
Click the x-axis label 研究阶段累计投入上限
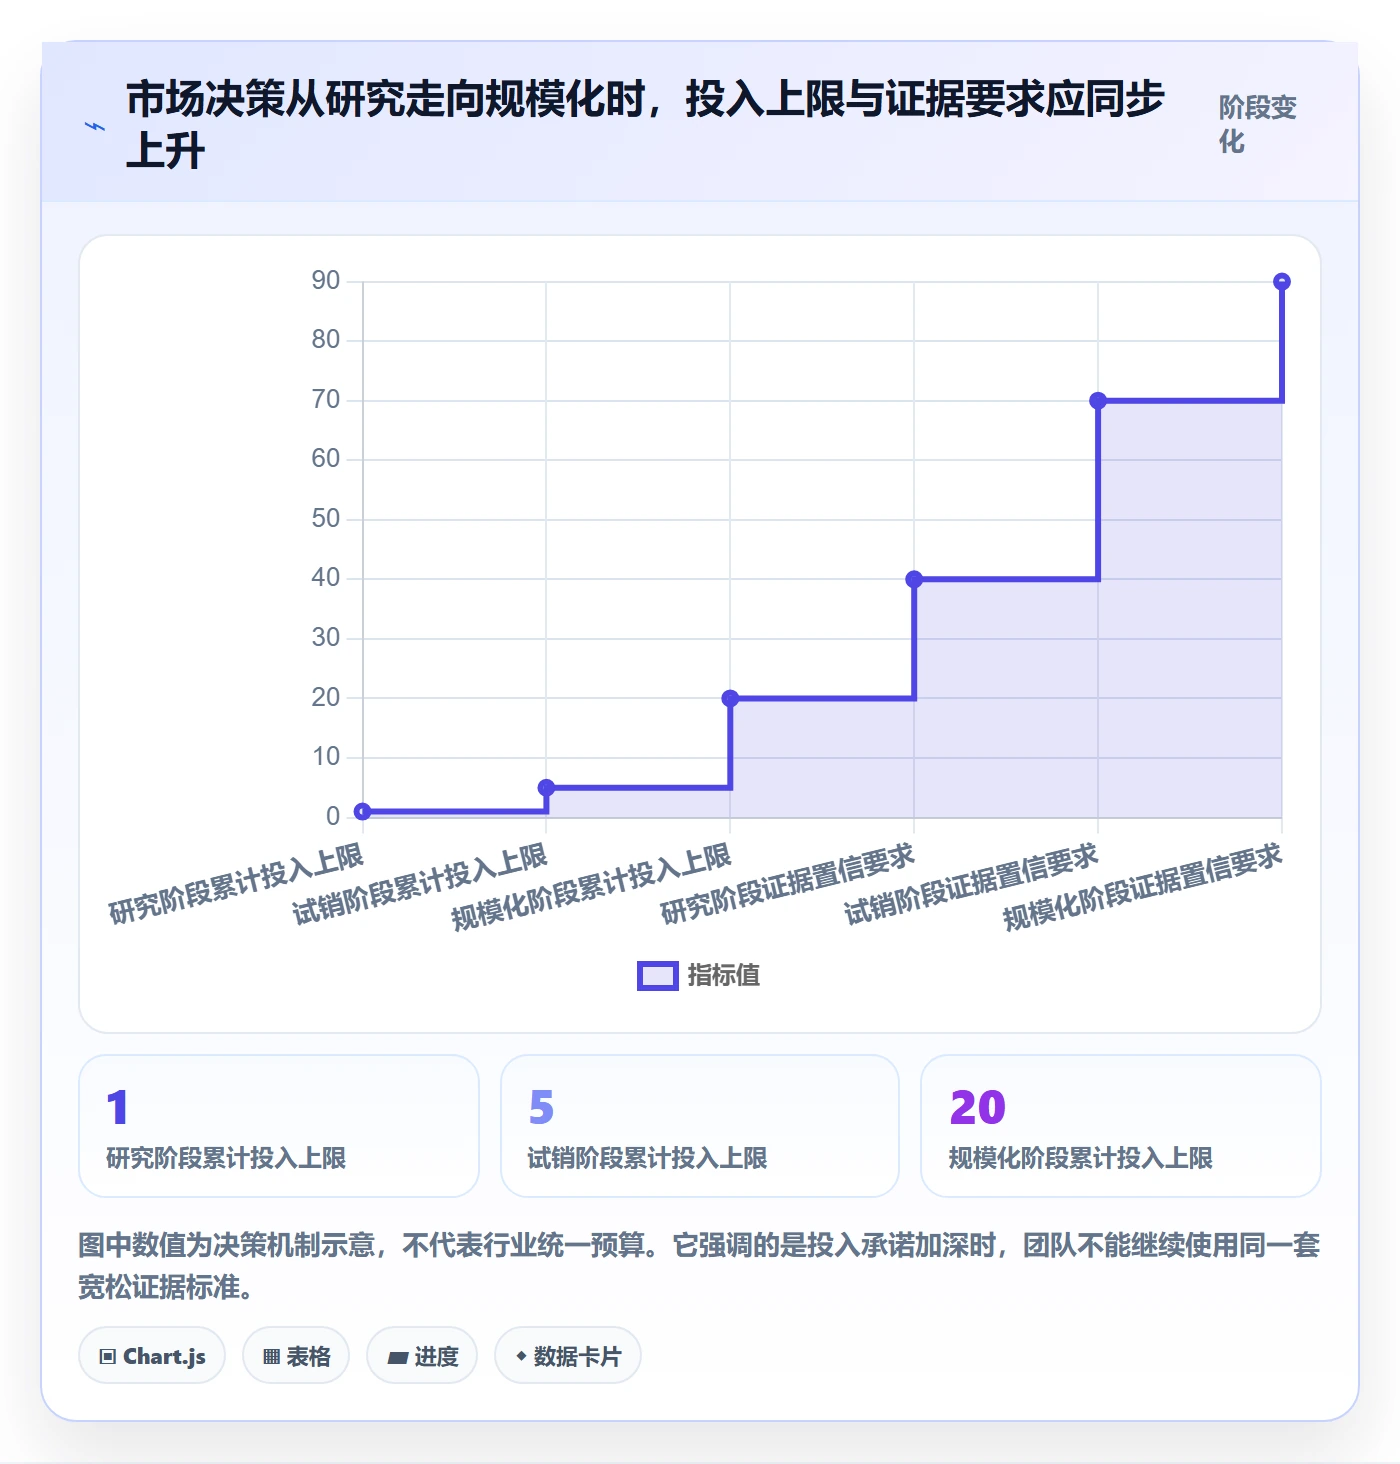pyautogui.click(x=236, y=883)
